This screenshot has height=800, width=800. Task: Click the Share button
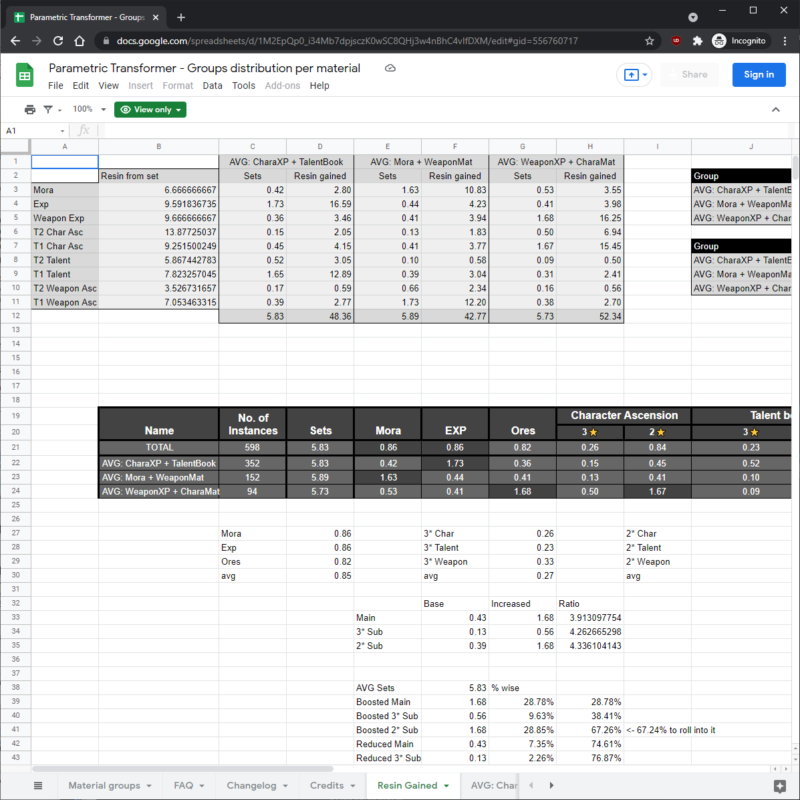click(x=692, y=75)
